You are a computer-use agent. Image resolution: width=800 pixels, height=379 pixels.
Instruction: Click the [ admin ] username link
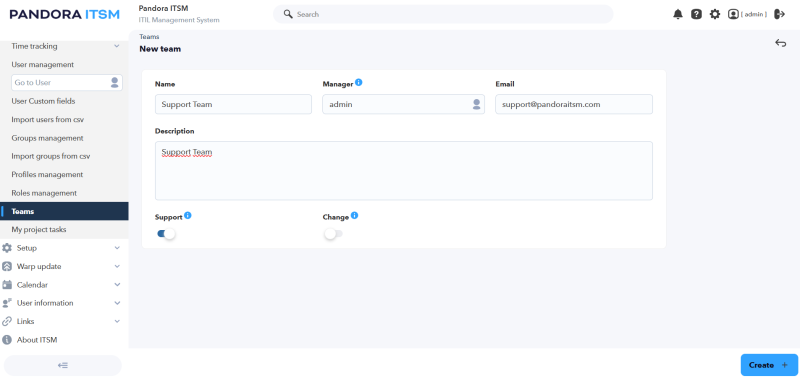[x=754, y=14]
